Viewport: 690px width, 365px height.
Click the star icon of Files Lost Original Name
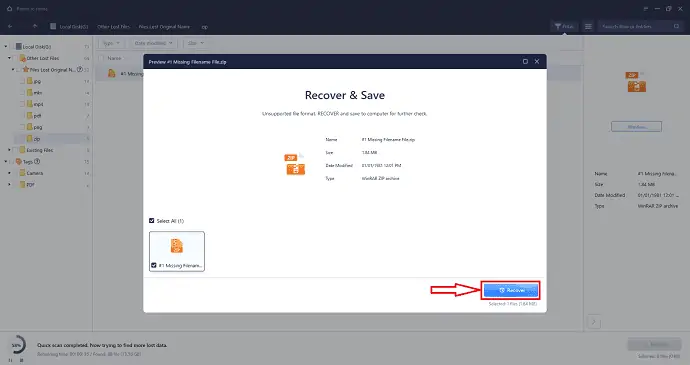pyautogui.click(x=26, y=69)
